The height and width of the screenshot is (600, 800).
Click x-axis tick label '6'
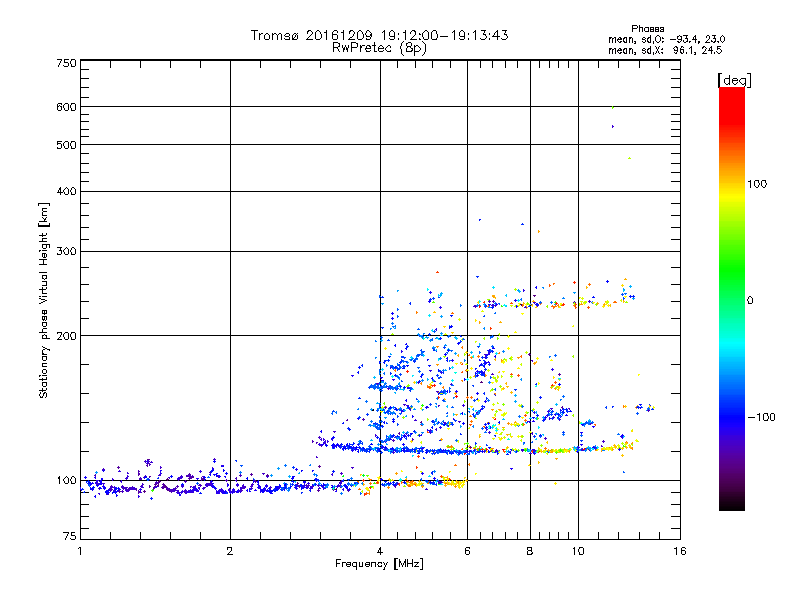[467, 551]
